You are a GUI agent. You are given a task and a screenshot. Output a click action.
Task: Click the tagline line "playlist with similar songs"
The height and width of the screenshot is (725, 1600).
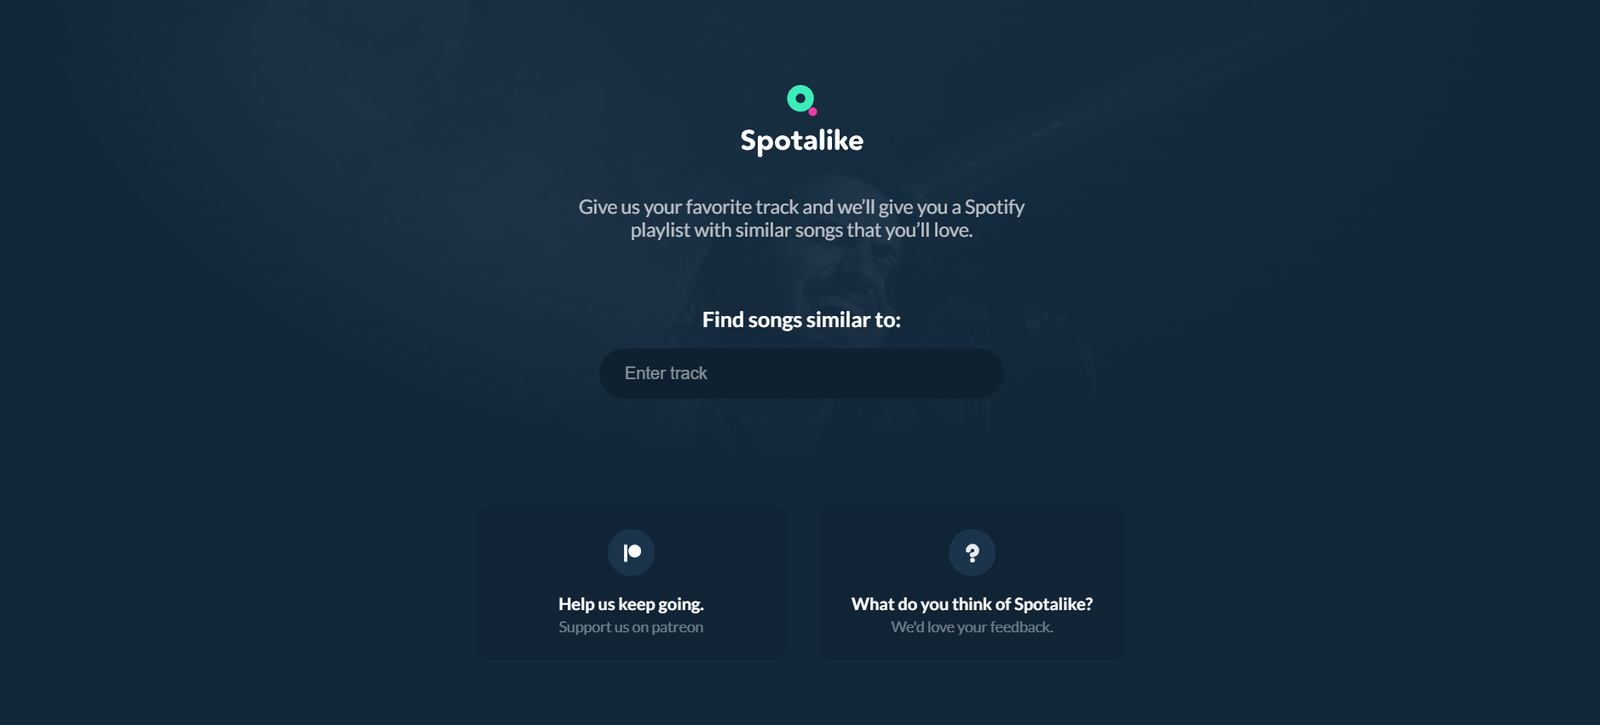point(801,230)
